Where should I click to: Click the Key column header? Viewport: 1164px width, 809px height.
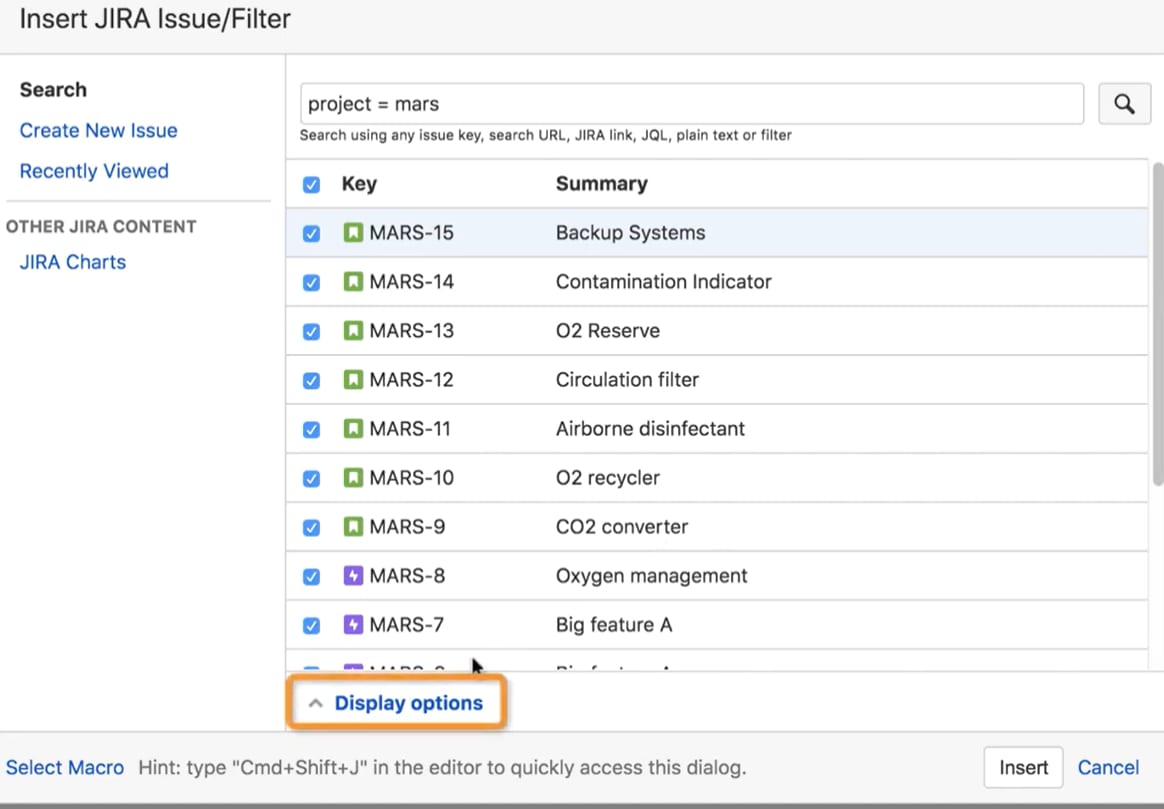359,184
